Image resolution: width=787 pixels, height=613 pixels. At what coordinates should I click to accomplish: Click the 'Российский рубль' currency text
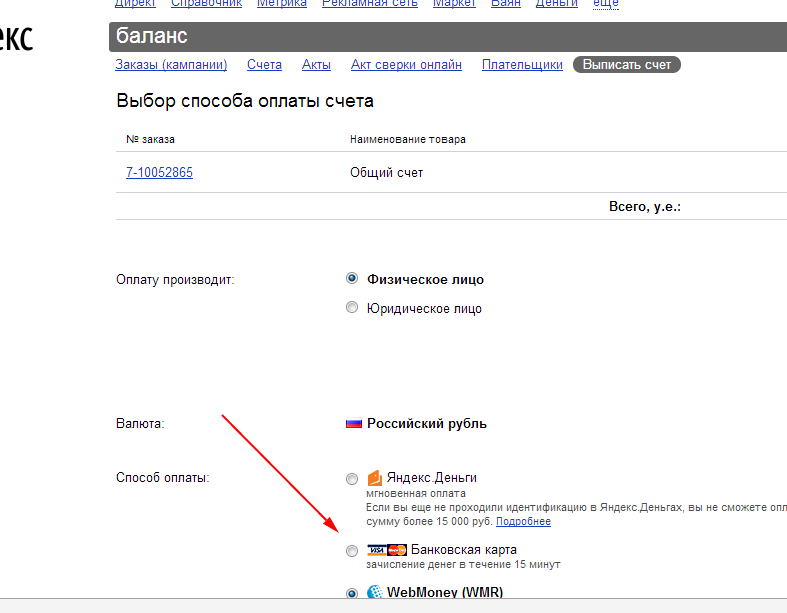pos(427,424)
